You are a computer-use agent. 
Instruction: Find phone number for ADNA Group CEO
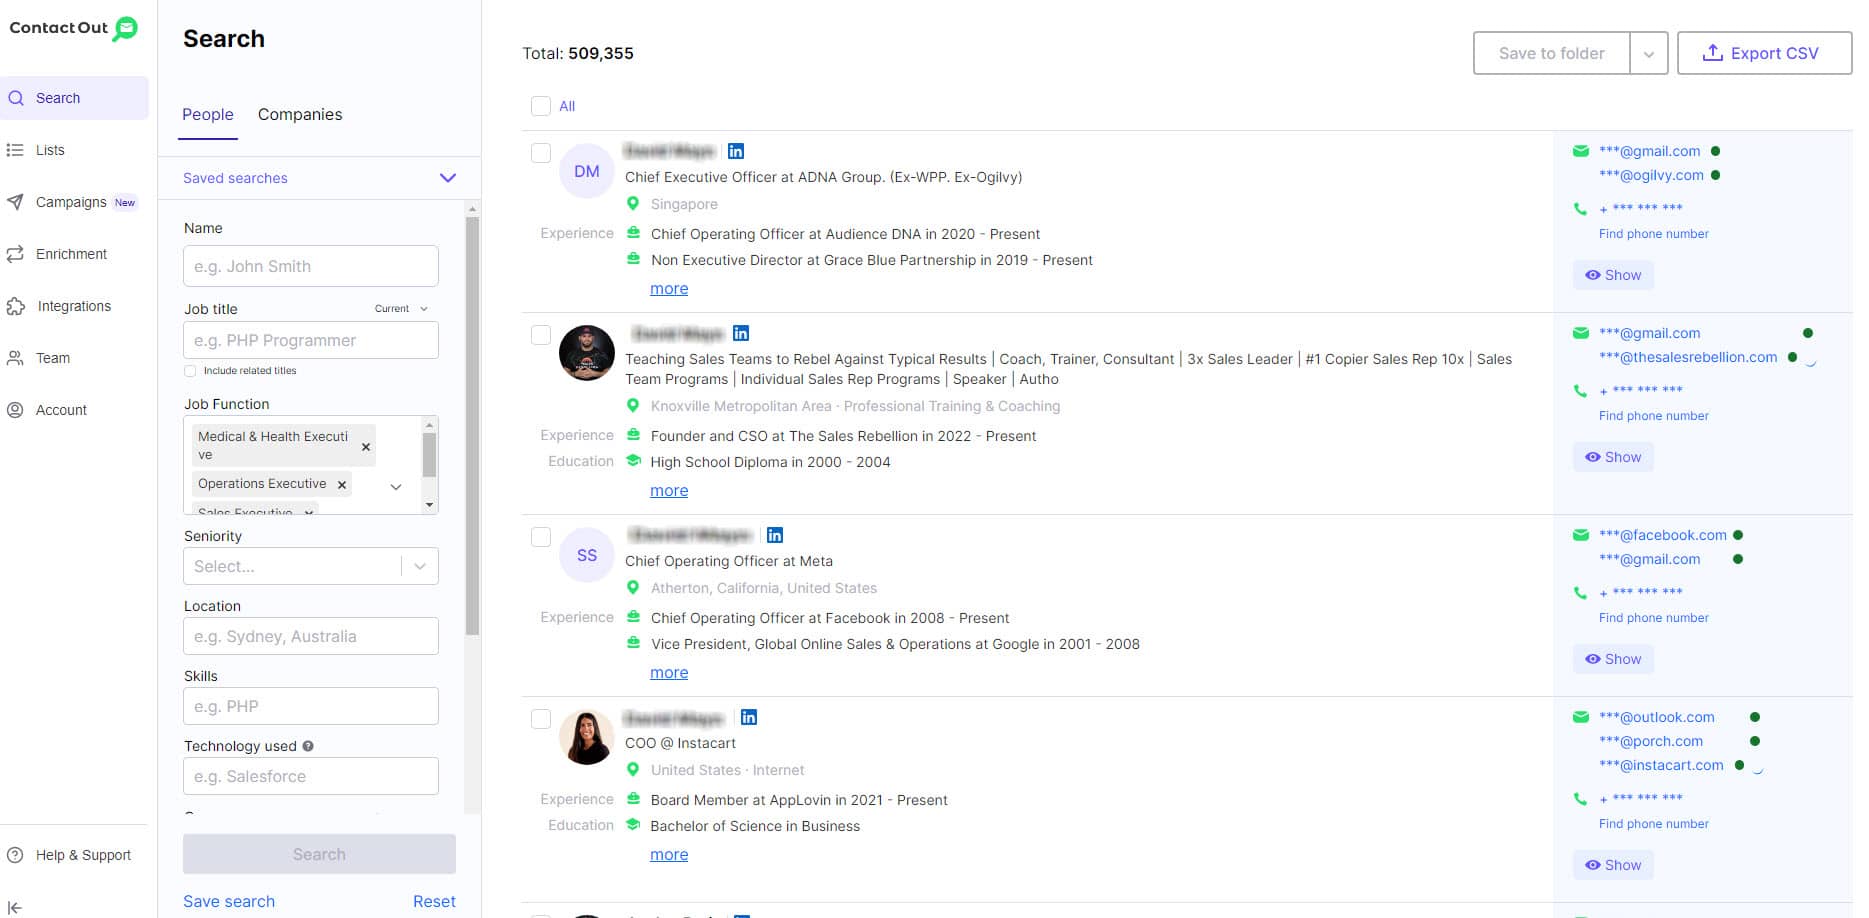tap(1653, 234)
